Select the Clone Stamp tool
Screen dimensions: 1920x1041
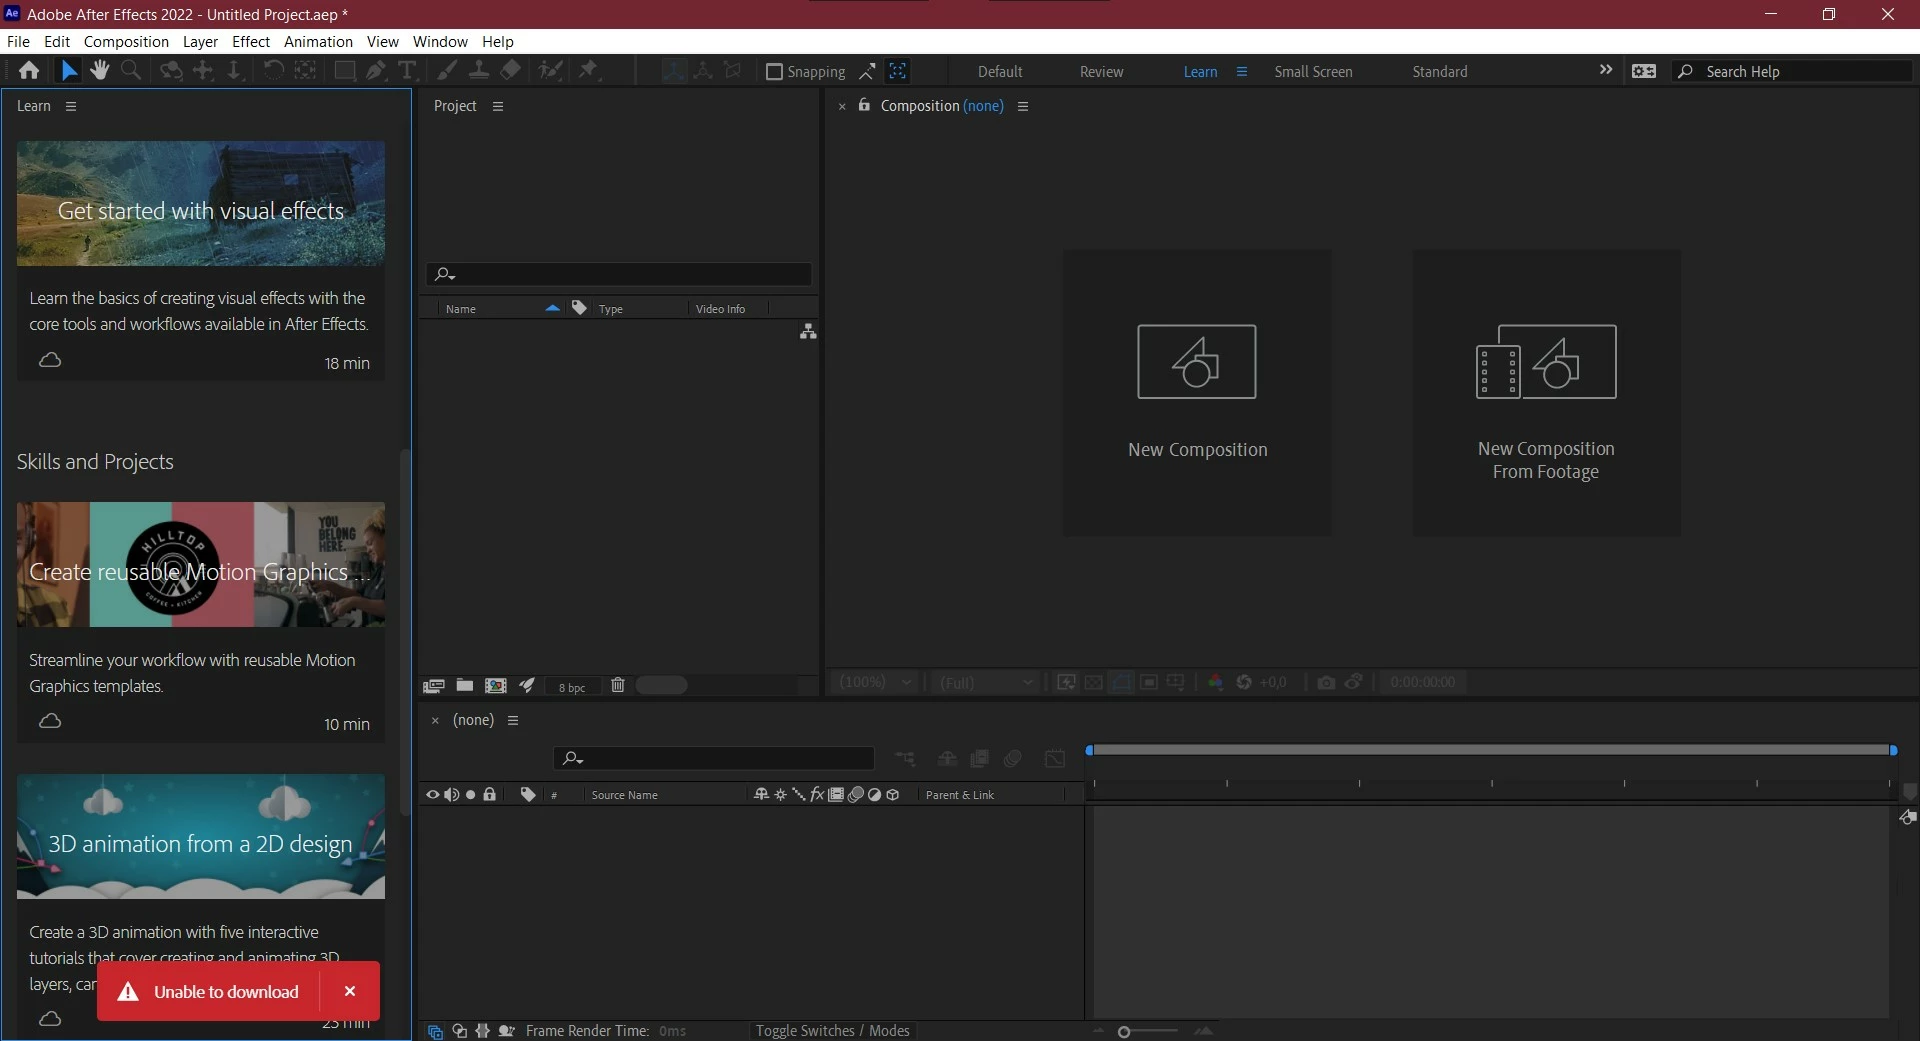click(x=479, y=70)
